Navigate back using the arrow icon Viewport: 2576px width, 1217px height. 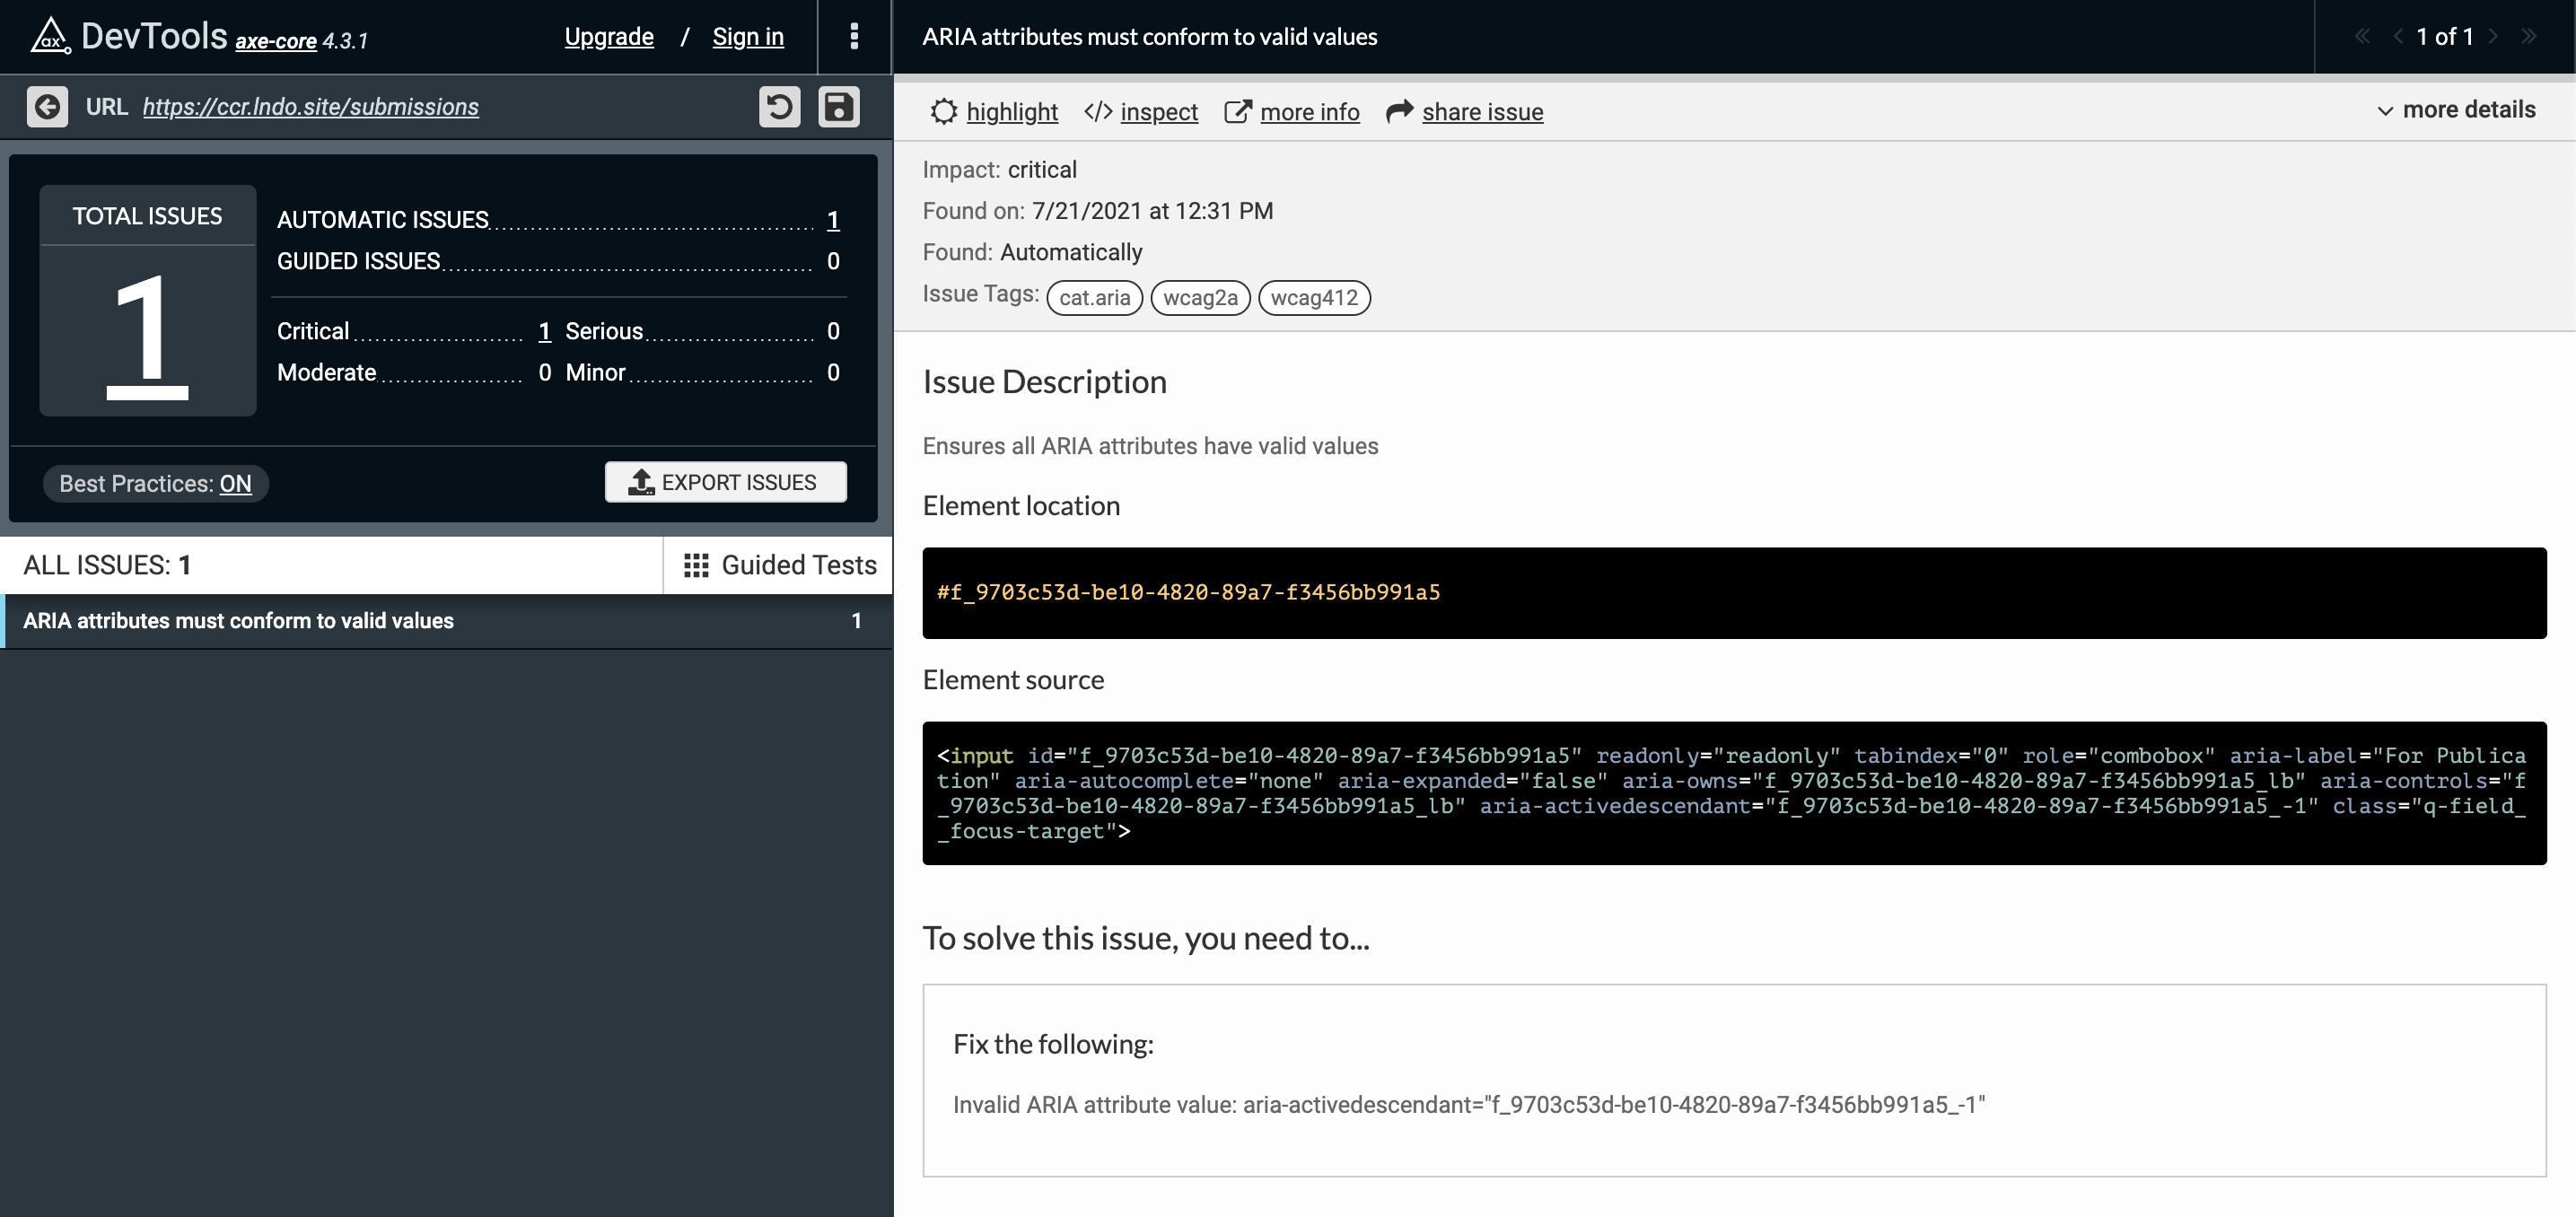(x=46, y=107)
